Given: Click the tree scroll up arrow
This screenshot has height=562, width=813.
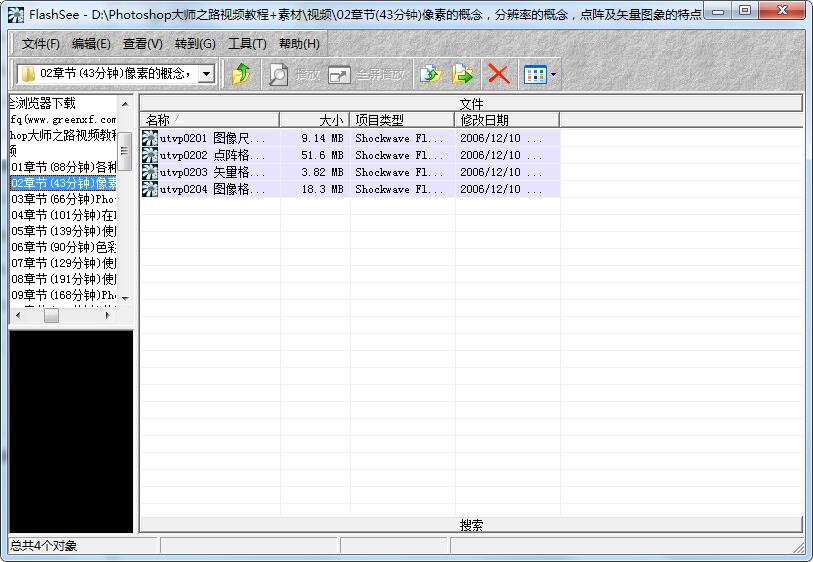Looking at the screenshot, I should point(125,104).
